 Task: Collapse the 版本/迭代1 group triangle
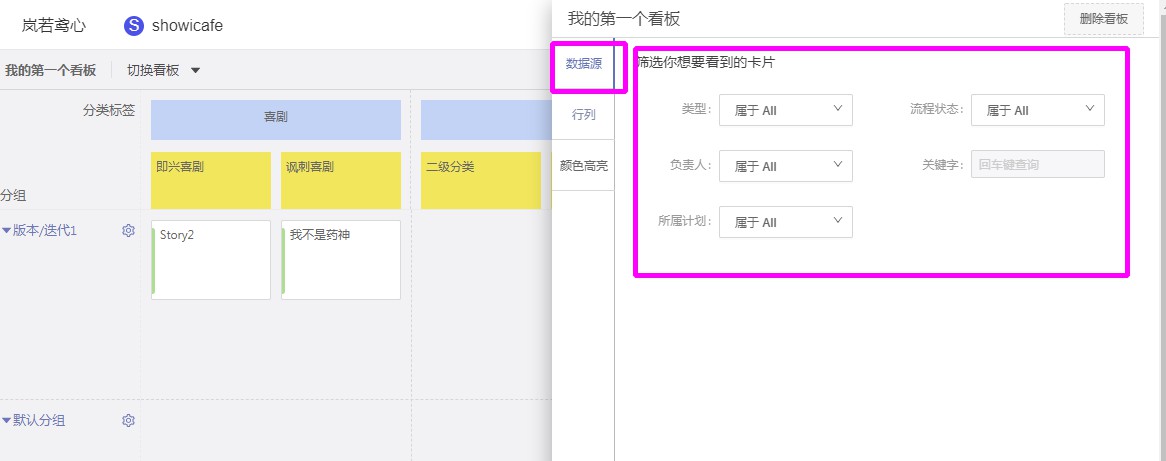click(7, 230)
